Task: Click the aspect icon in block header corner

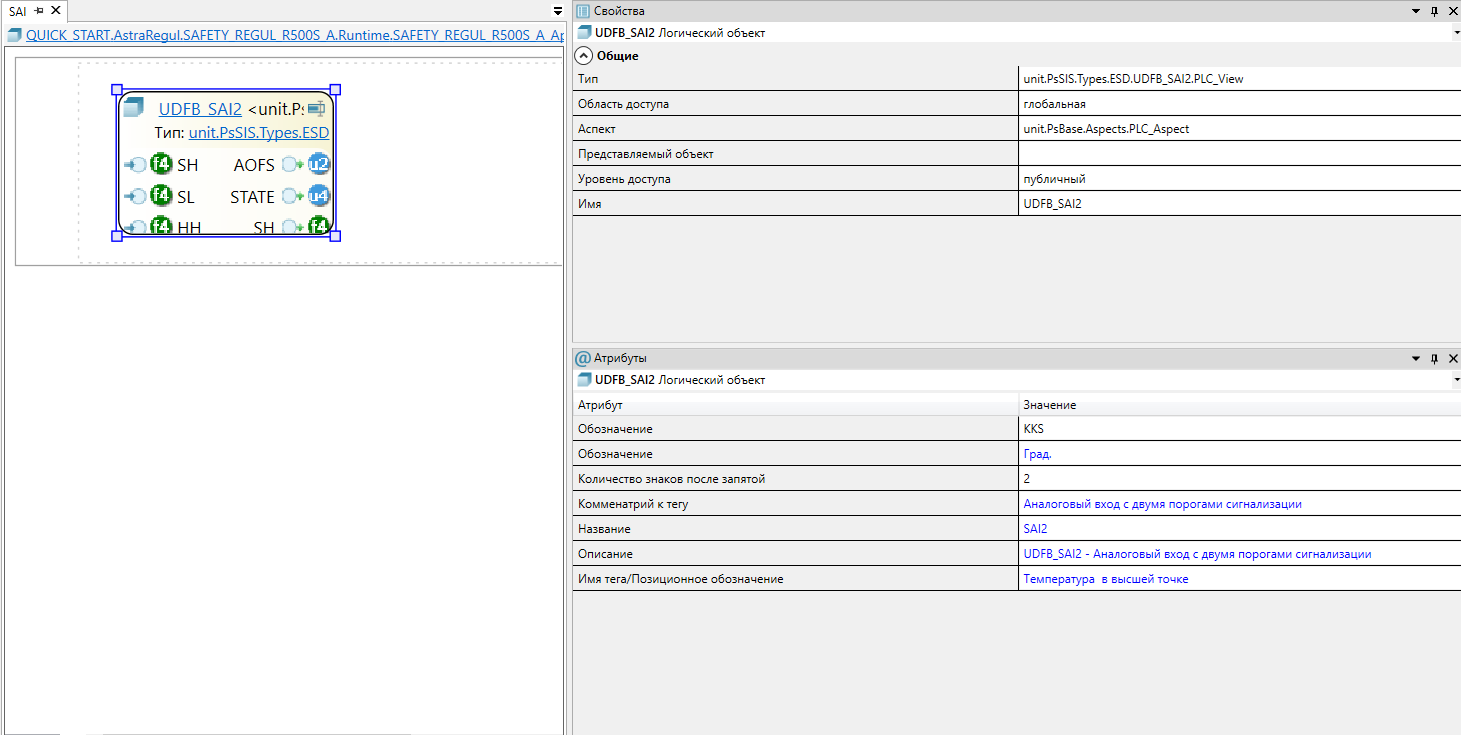Action: point(316,109)
